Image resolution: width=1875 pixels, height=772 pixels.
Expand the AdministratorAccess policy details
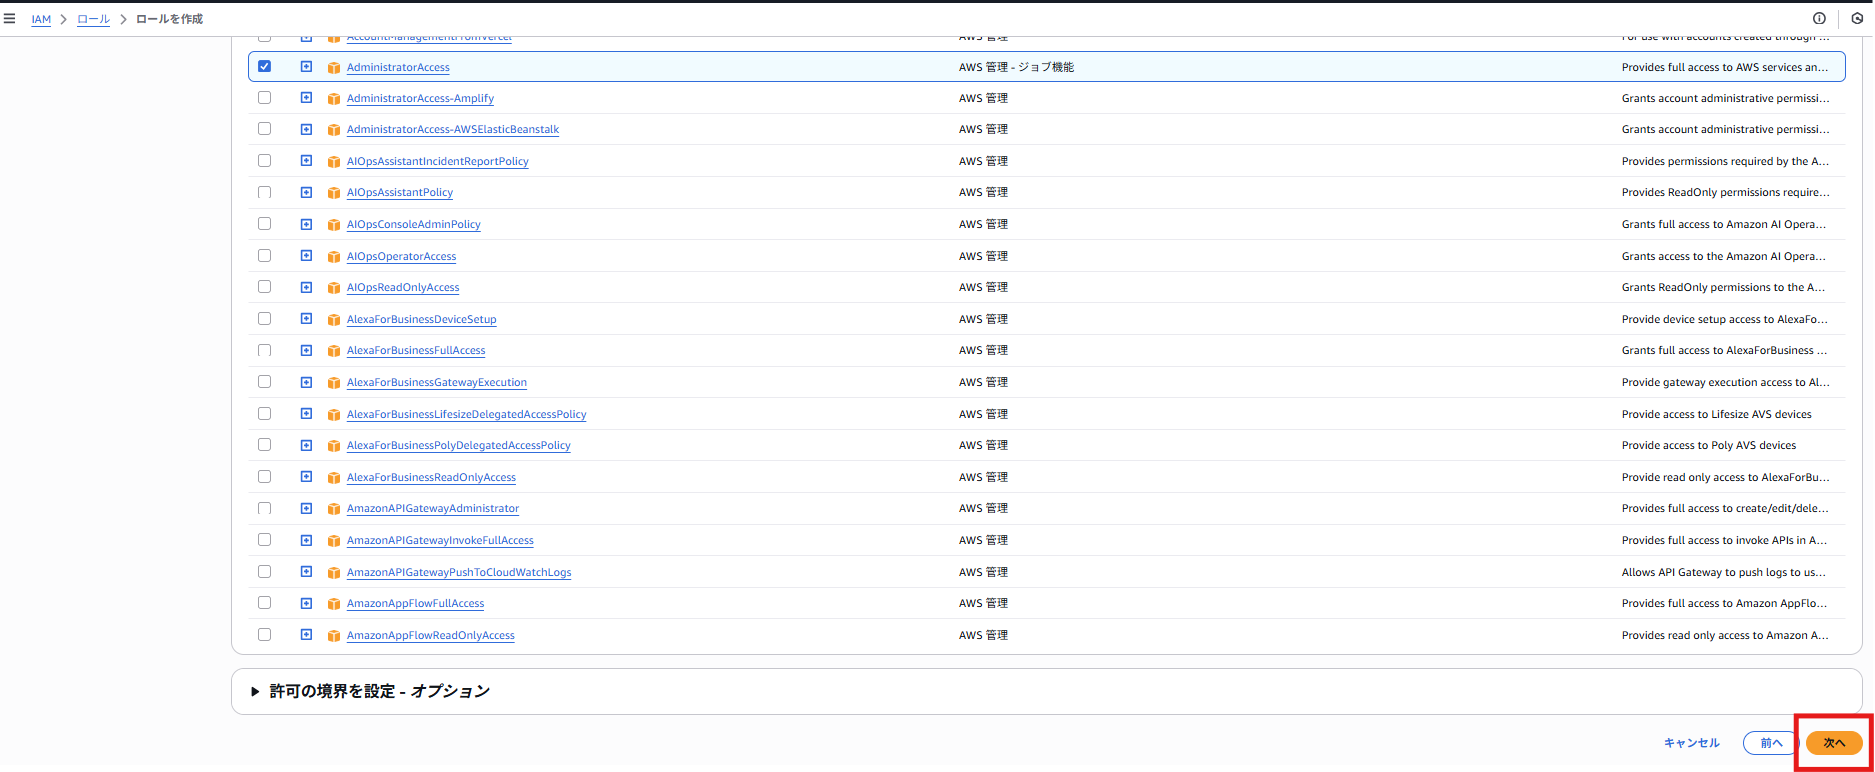[306, 66]
